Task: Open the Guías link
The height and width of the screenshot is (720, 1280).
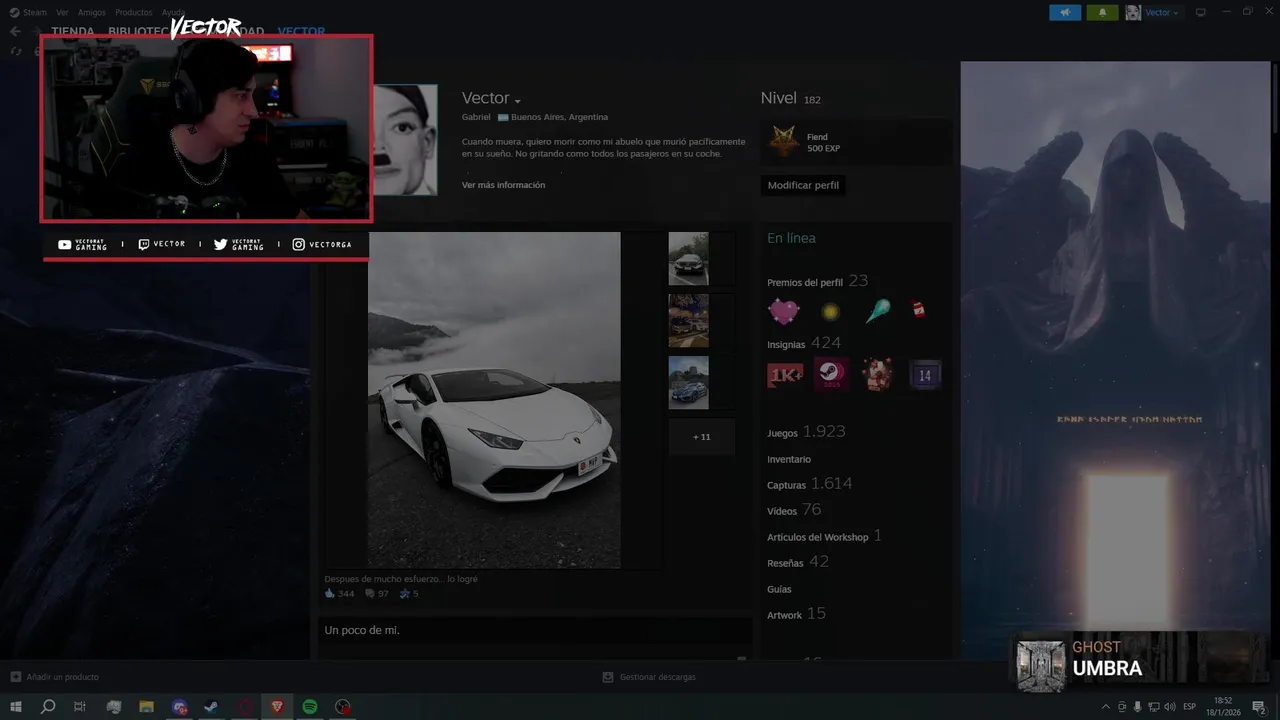Action: point(779,589)
